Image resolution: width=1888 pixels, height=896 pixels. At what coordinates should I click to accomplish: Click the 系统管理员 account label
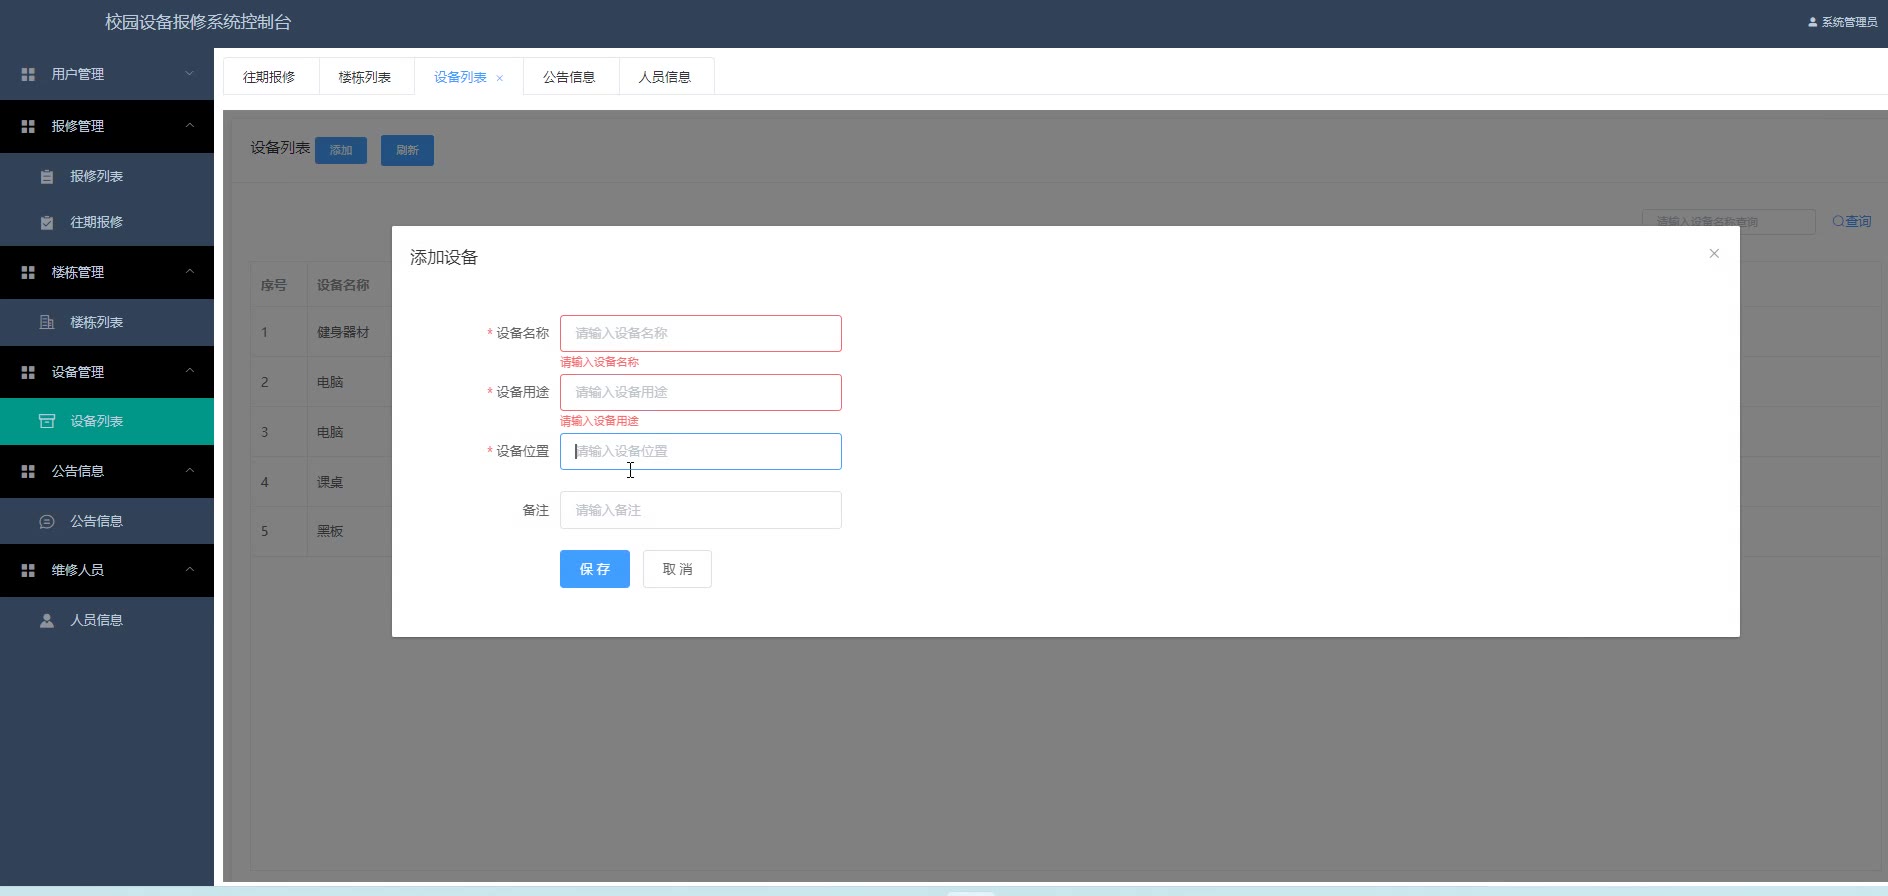click(1849, 22)
